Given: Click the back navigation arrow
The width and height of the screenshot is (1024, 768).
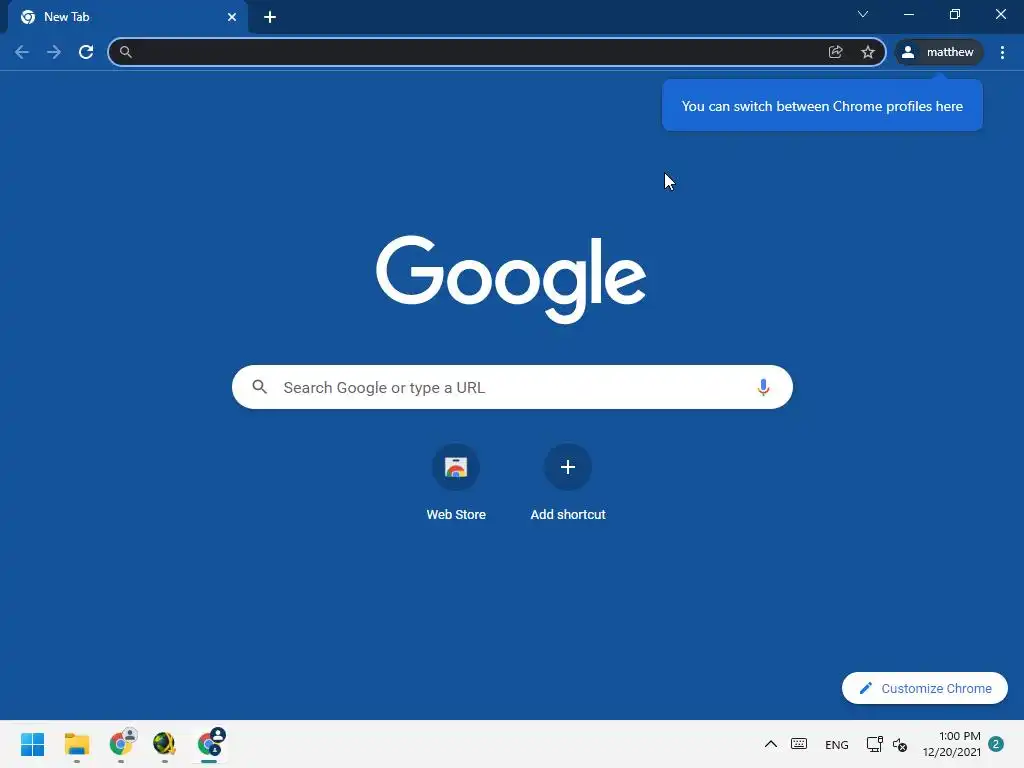Looking at the screenshot, I should point(22,52).
